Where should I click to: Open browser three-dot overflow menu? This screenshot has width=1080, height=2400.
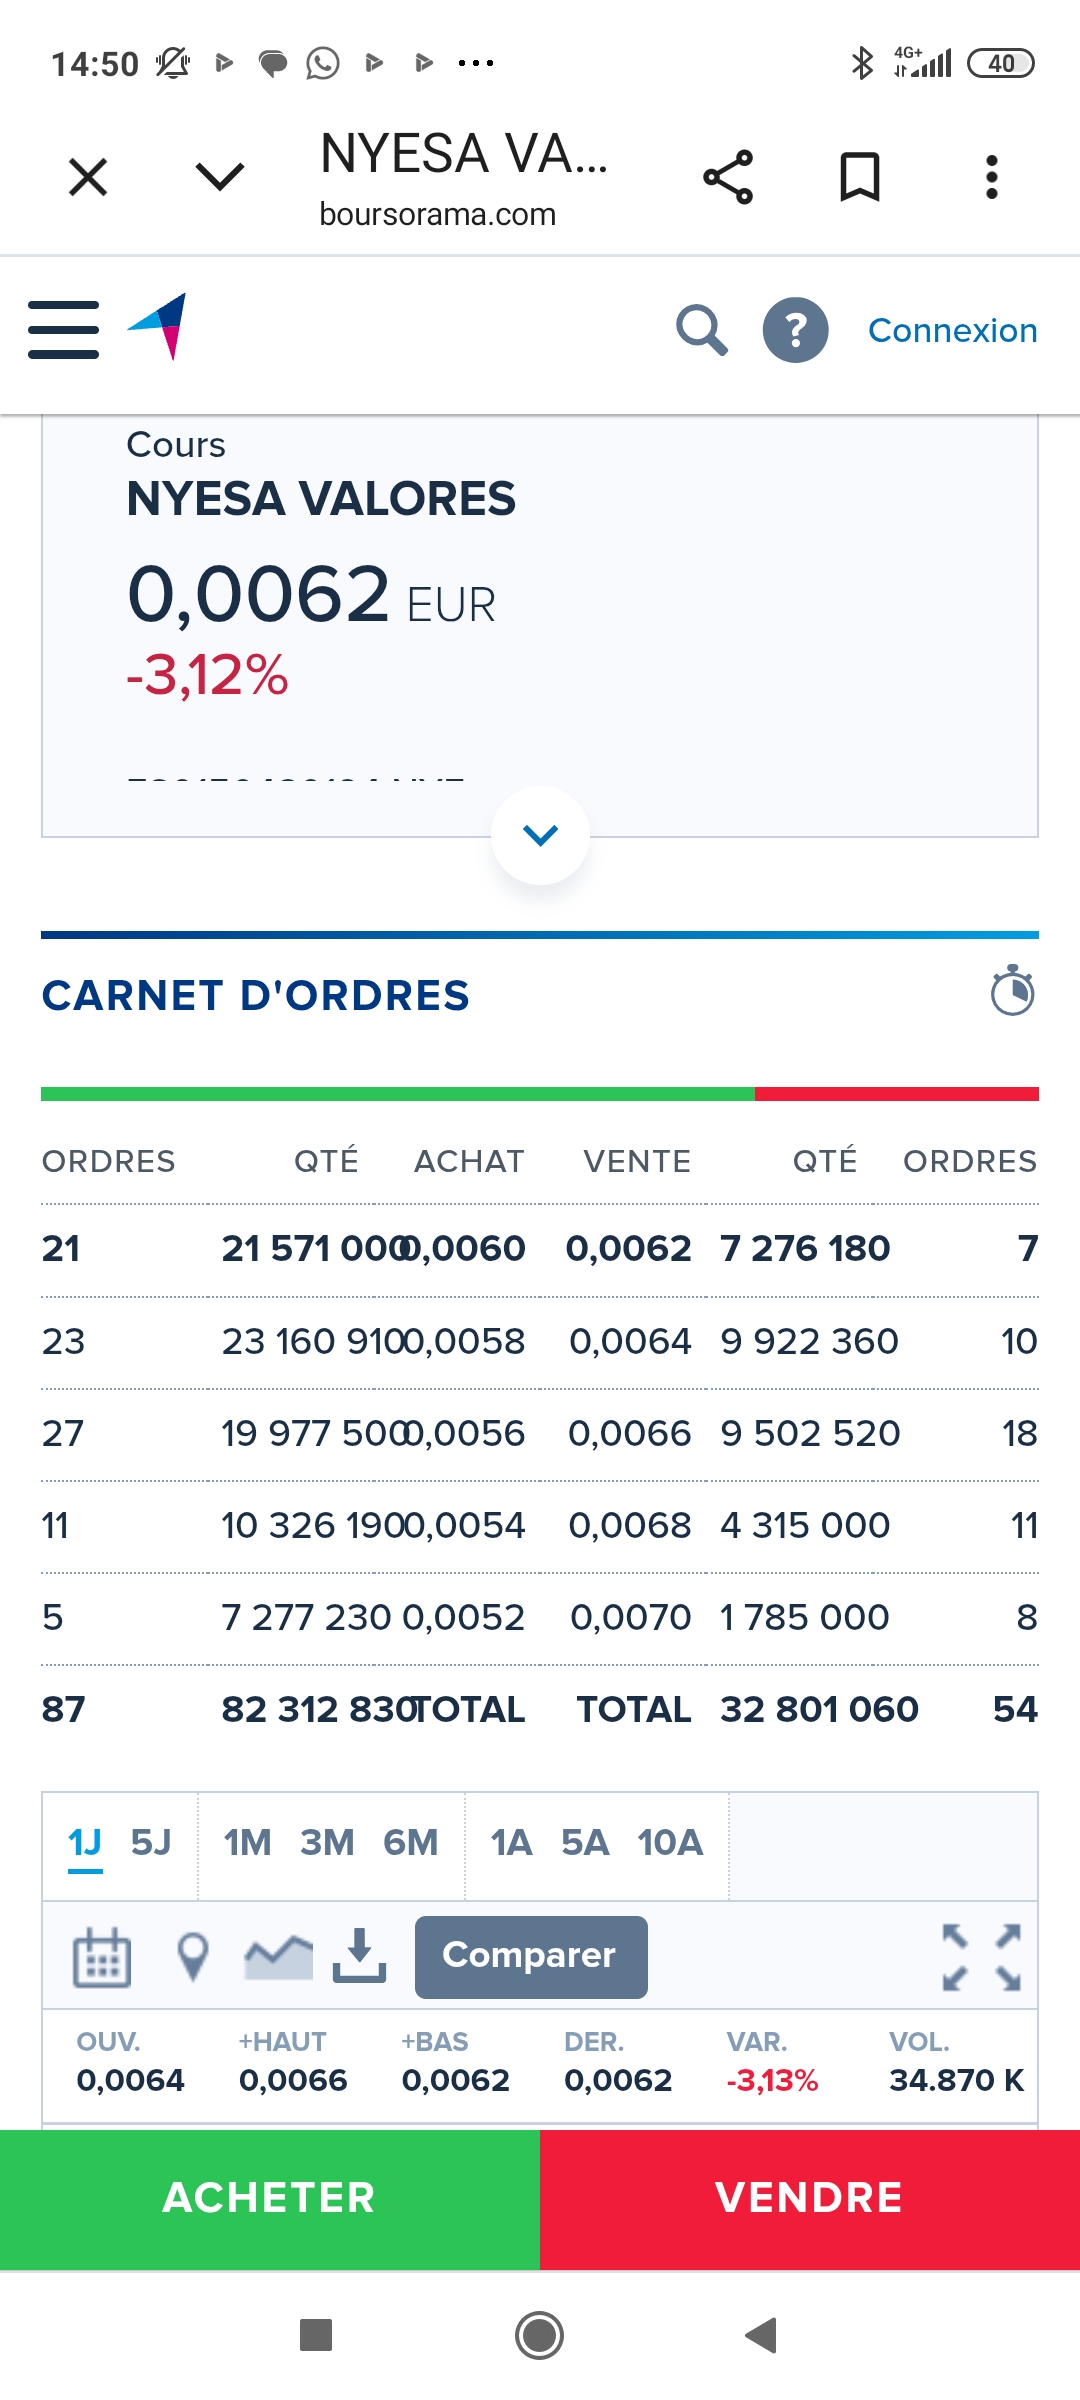coord(991,178)
